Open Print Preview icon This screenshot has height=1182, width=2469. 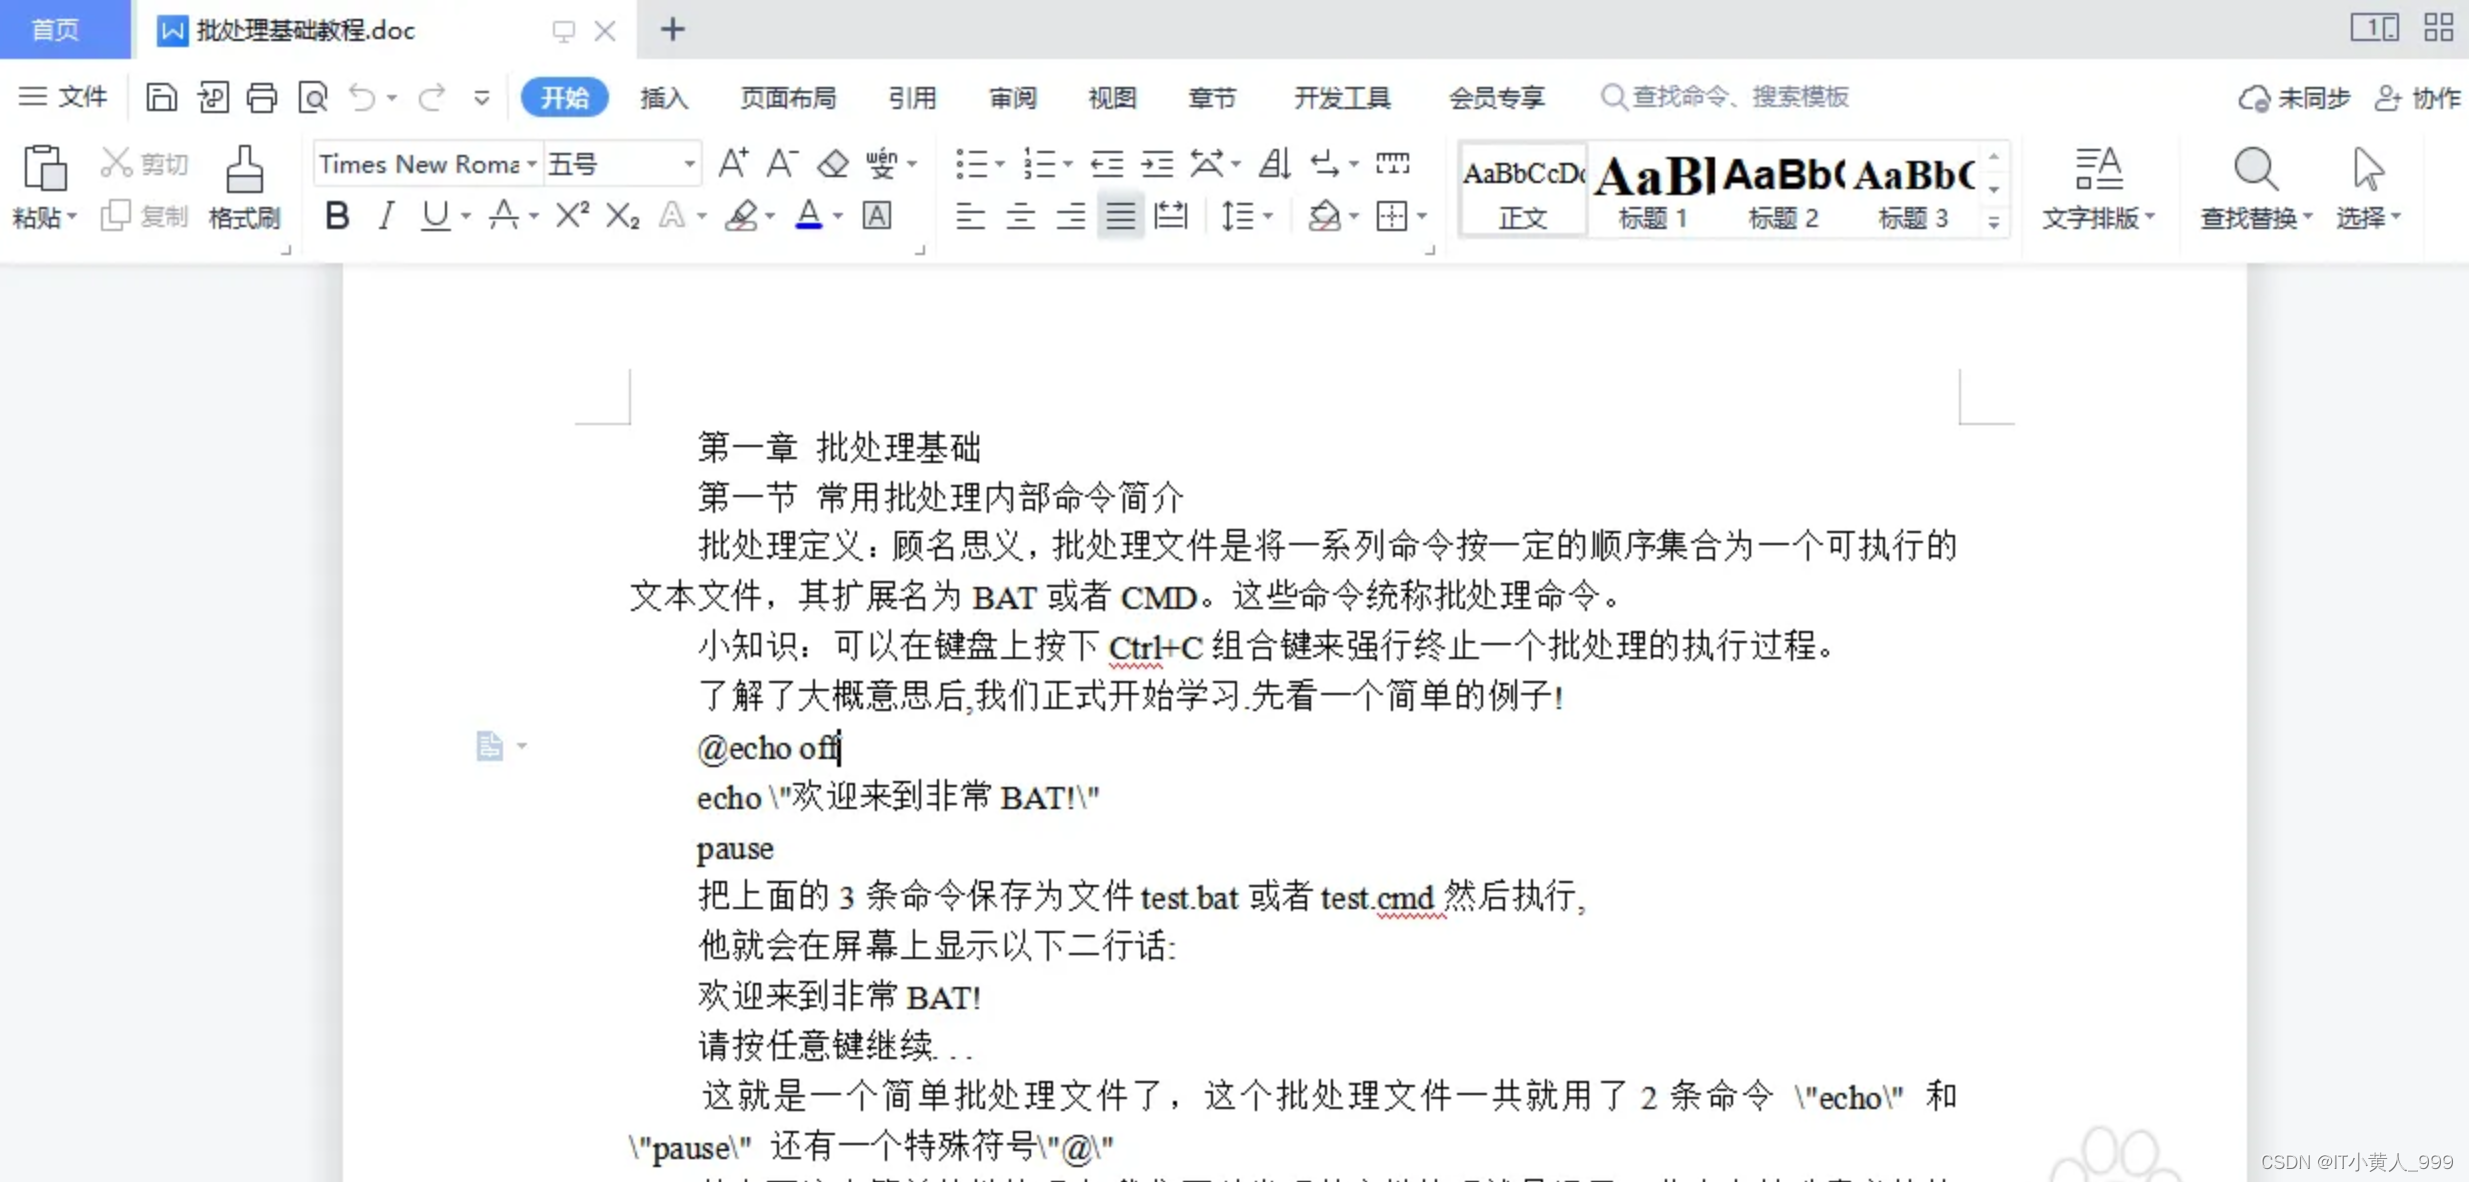313,97
